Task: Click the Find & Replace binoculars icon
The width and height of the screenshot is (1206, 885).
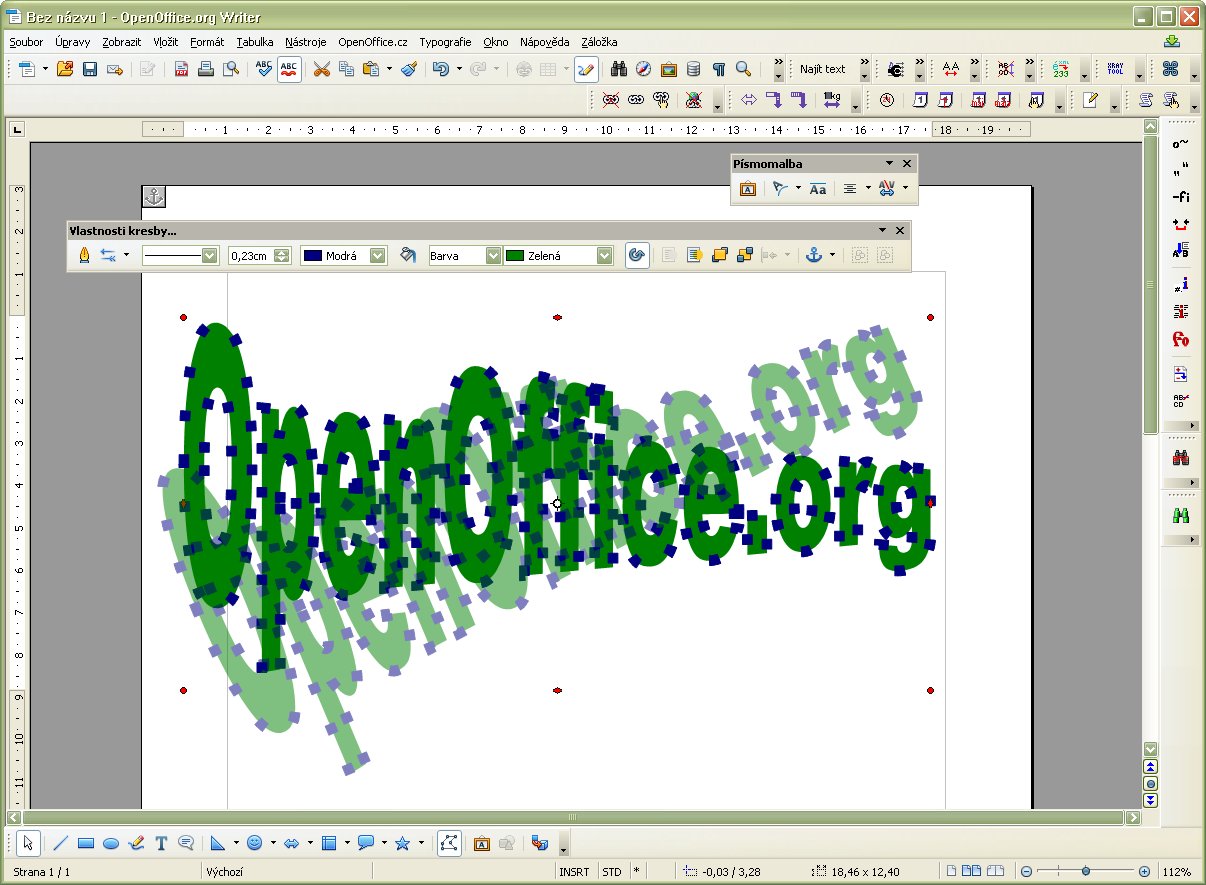Action: pos(619,69)
